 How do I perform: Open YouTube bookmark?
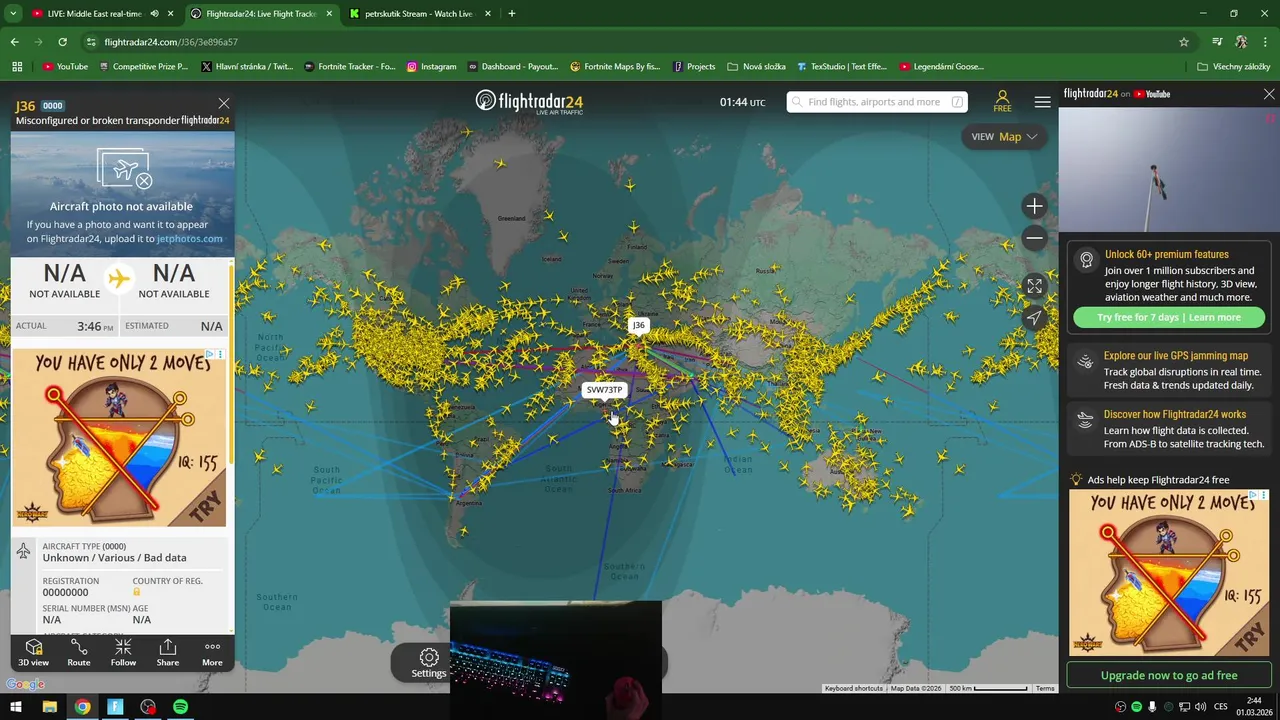pos(65,67)
